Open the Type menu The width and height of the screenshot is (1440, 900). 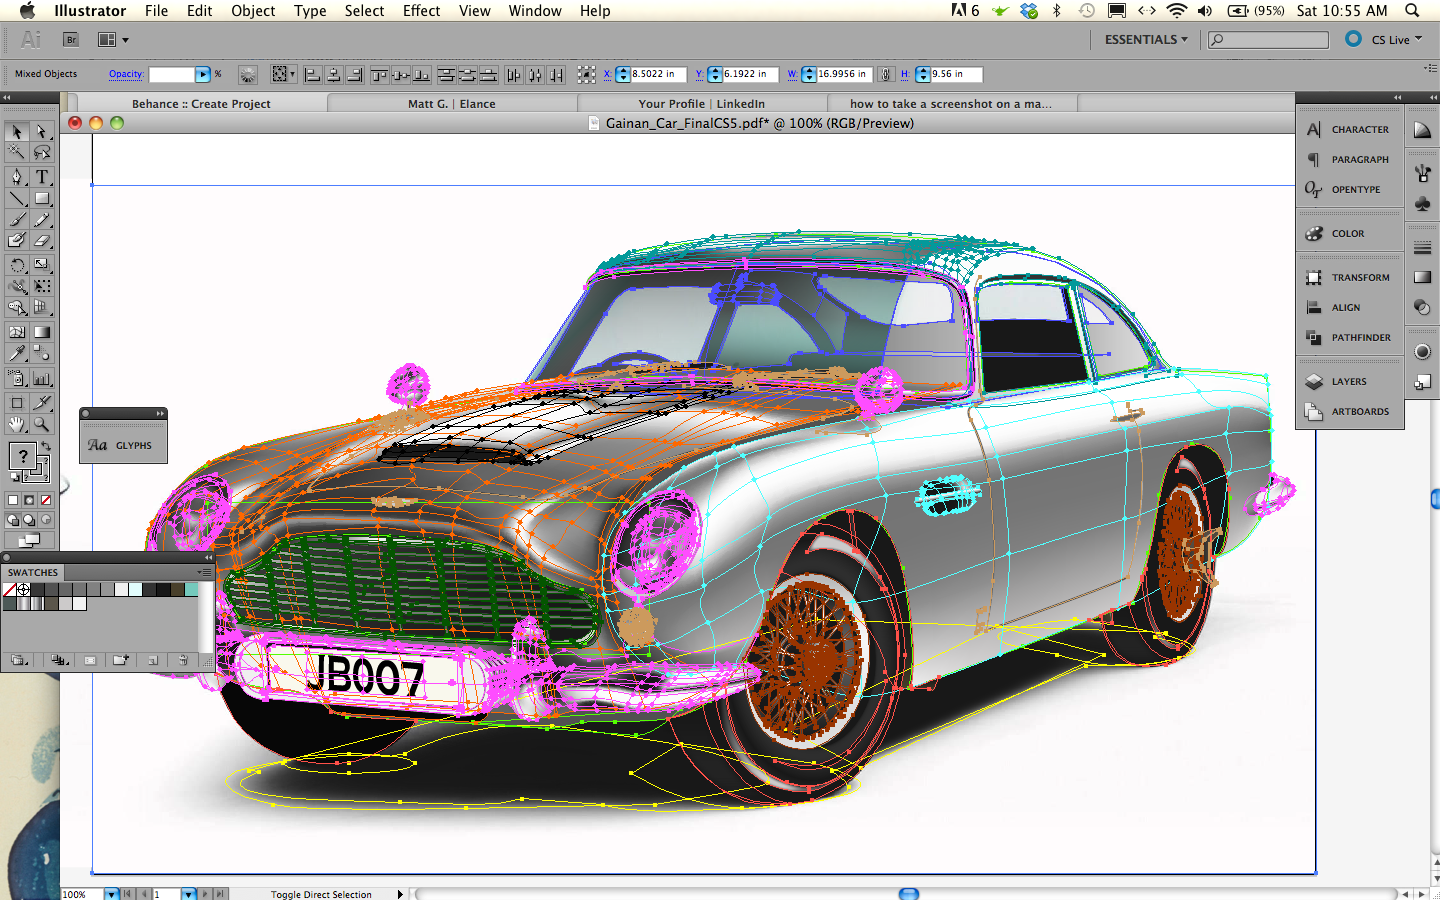(x=310, y=11)
